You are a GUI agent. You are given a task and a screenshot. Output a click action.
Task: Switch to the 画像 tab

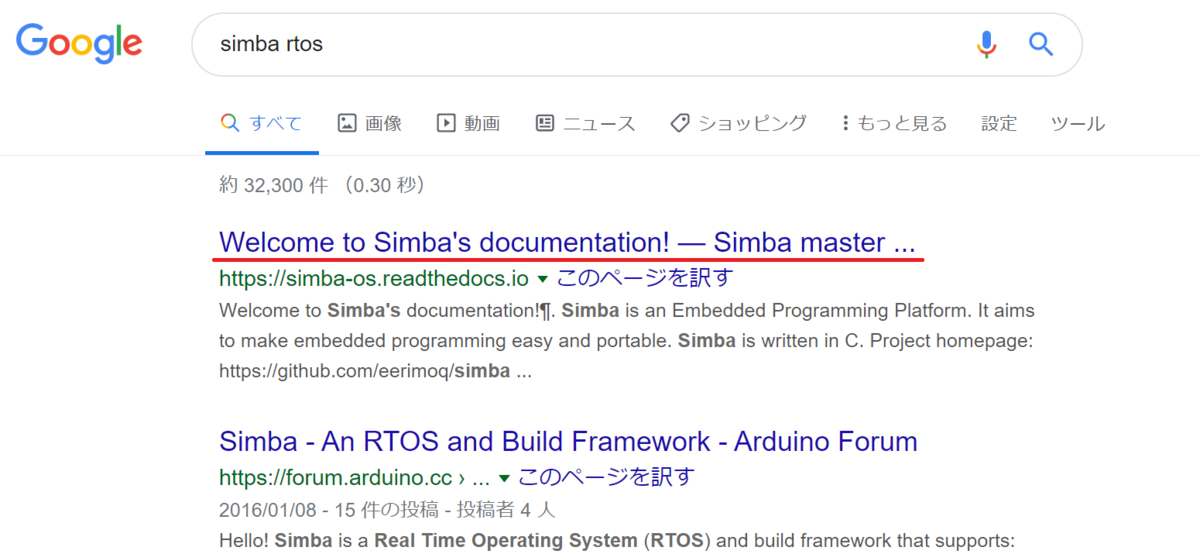(370, 124)
